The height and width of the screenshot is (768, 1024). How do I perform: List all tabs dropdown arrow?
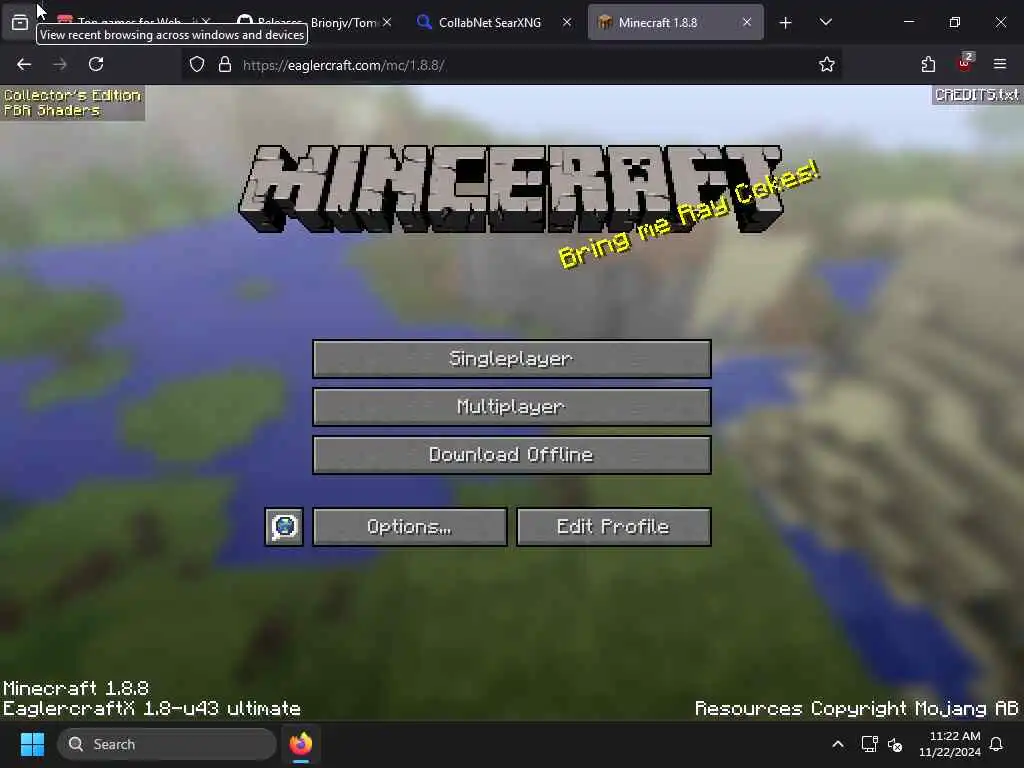click(825, 23)
